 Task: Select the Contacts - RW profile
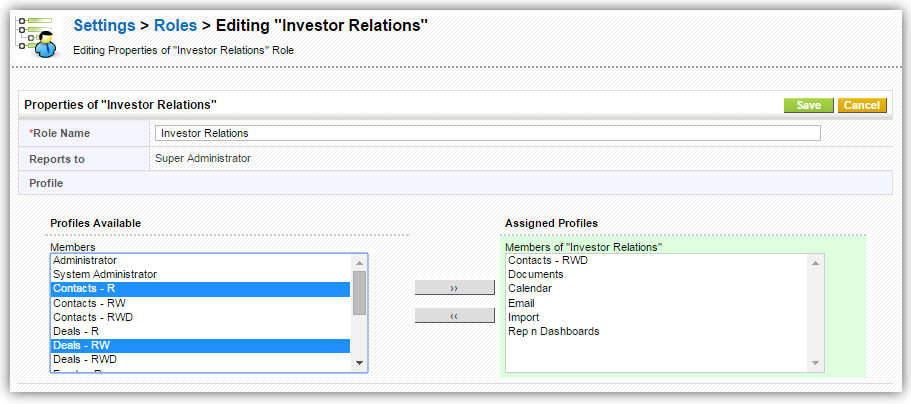89,303
